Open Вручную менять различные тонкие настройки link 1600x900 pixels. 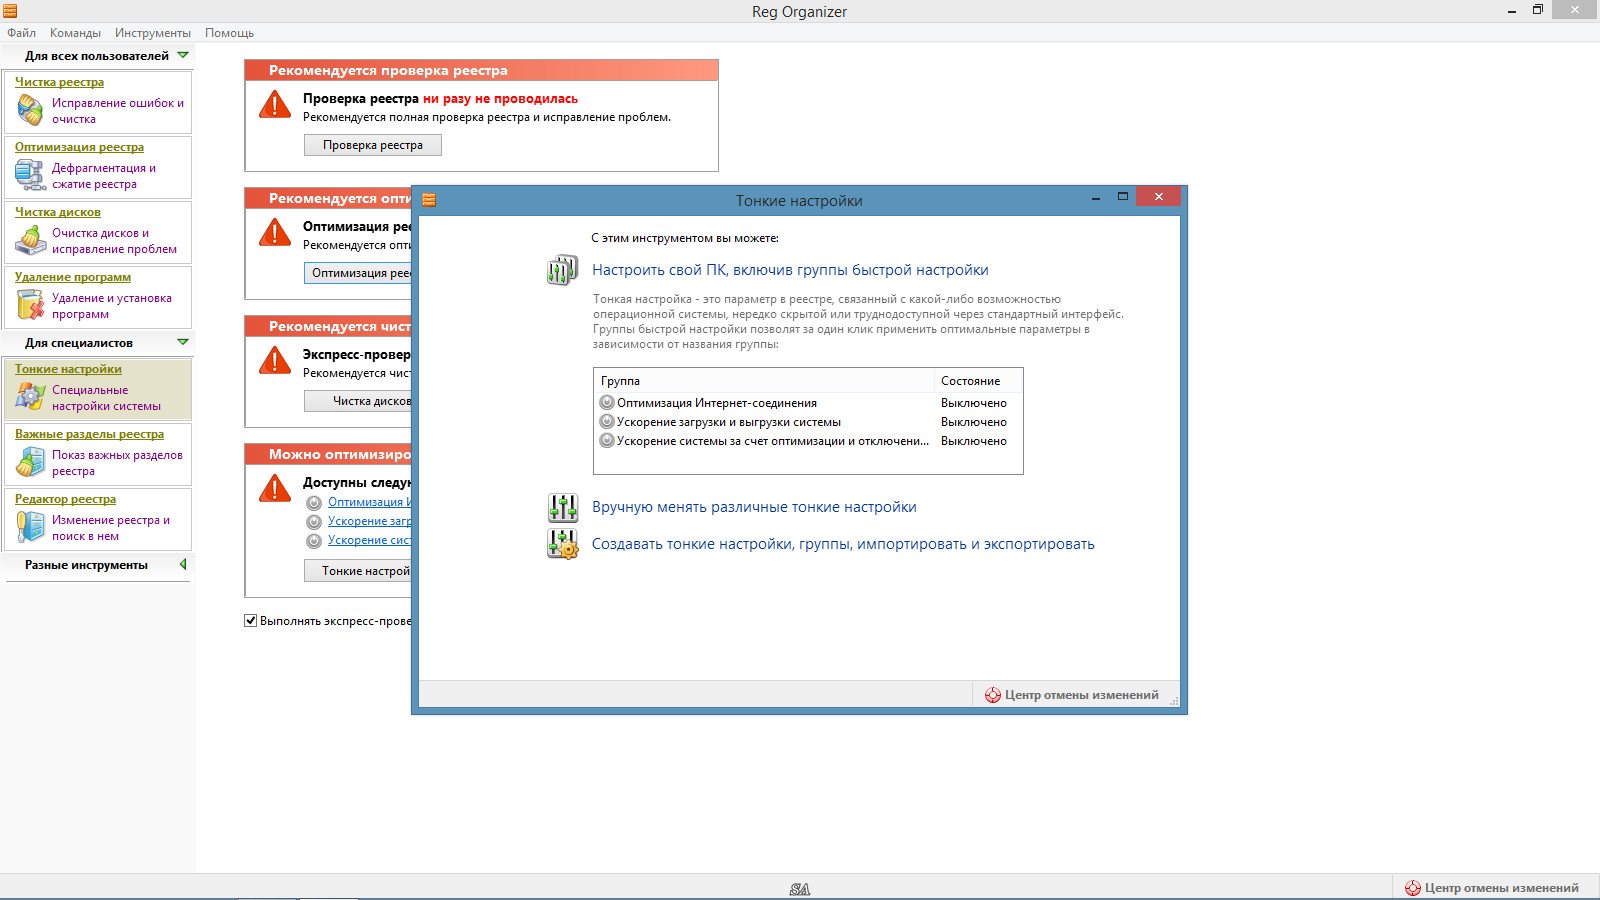(x=754, y=507)
